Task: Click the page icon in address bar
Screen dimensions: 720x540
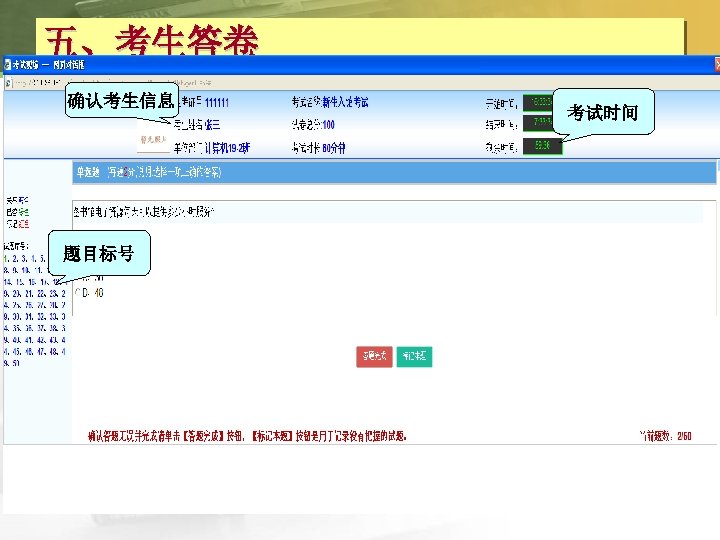Action: click(x=8, y=83)
